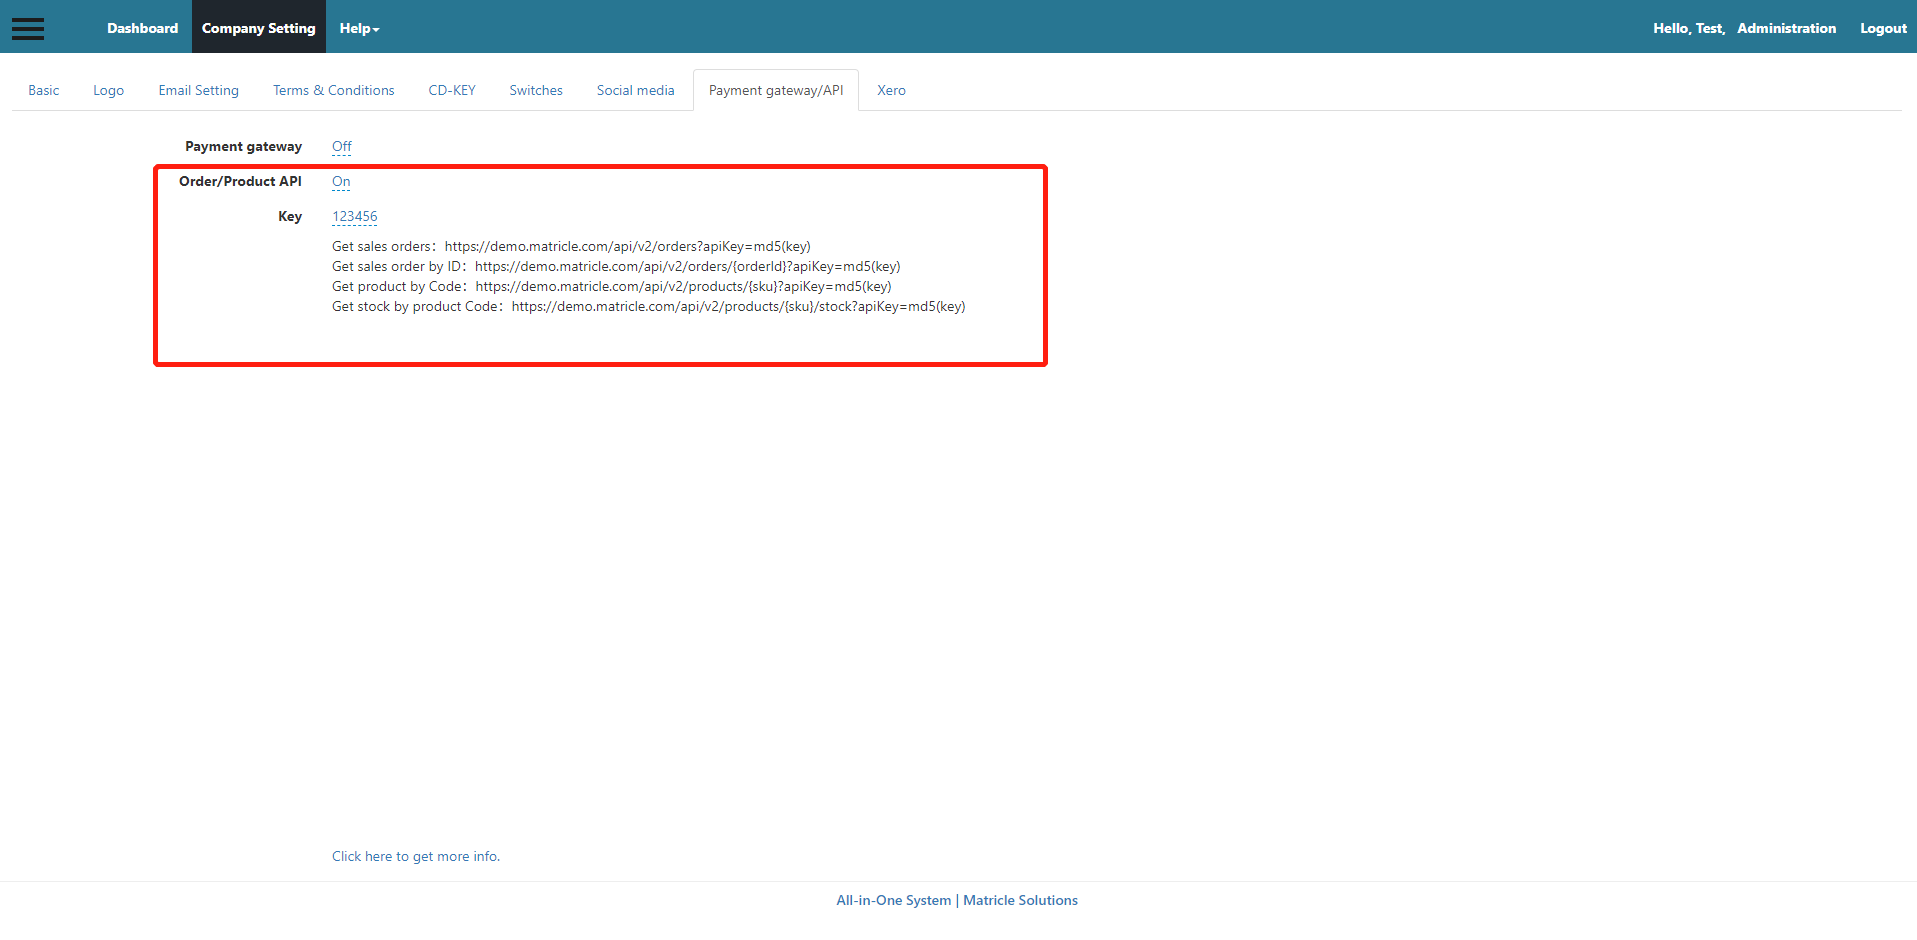This screenshot has width=1917, height=940.
Task: Open the hamburger menu icon
Action: (28, 28)
